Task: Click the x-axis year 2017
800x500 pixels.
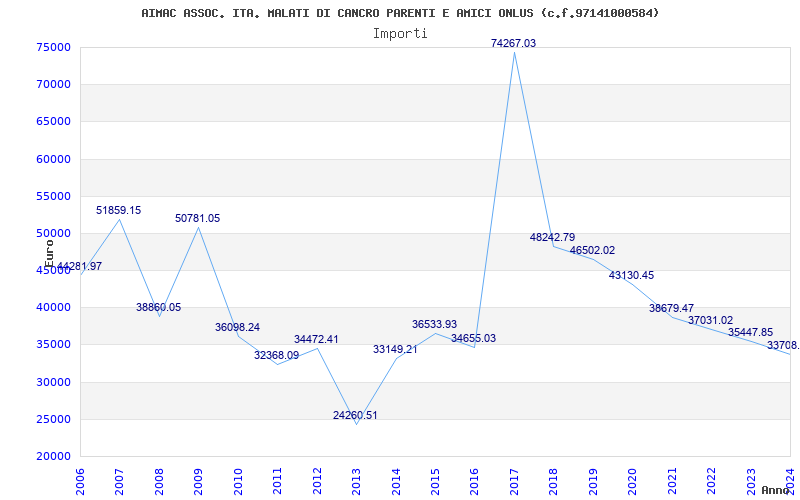Action: pos(514,481)
